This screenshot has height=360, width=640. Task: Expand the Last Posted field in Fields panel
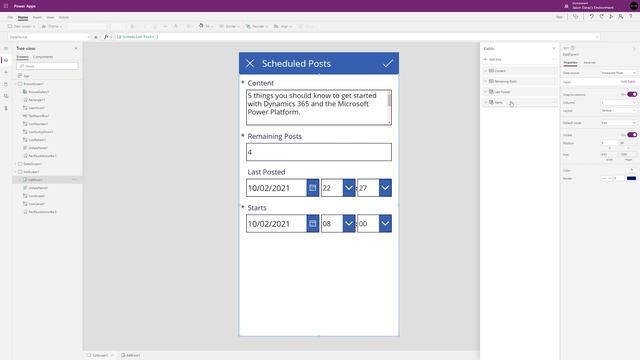[486, 92]
